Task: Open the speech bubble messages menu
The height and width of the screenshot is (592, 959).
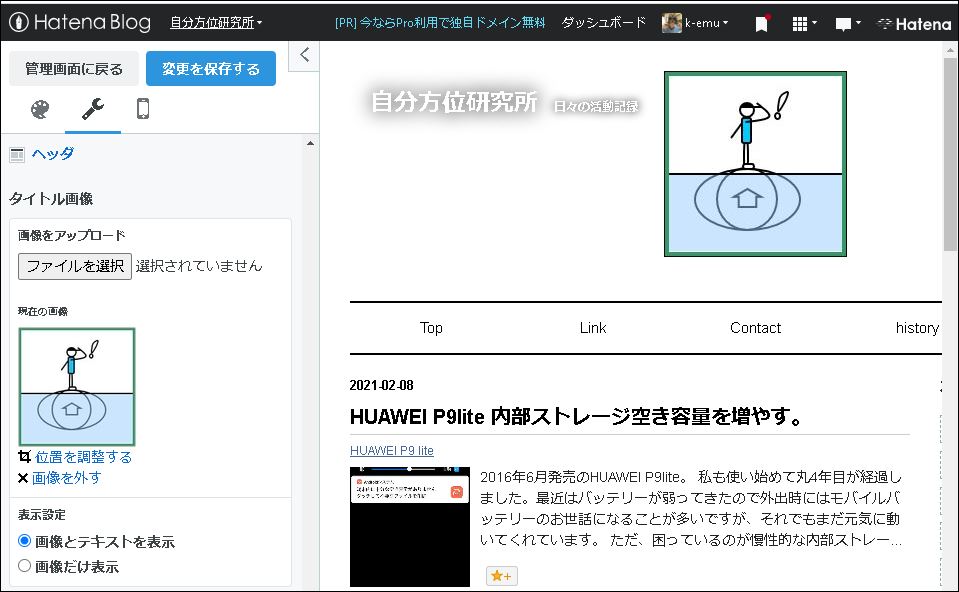Action: (x=848, y=23)
